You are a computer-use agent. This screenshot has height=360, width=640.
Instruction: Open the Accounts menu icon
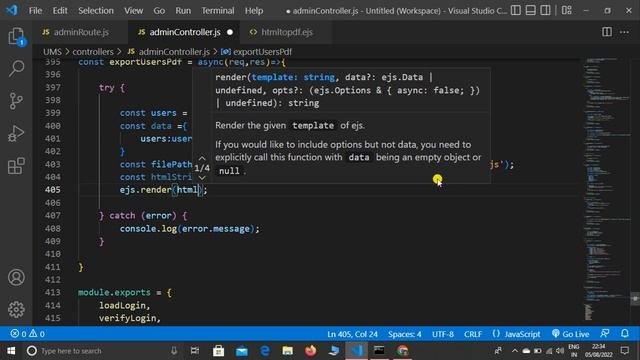16,278
